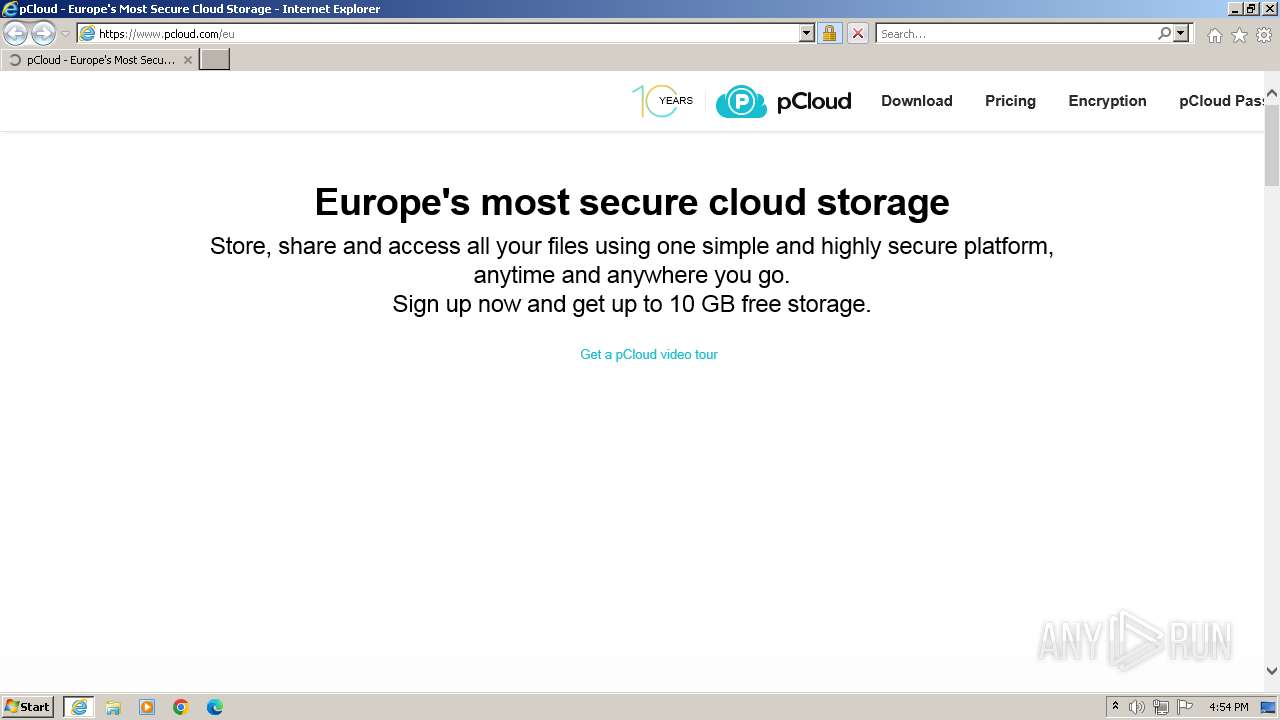Go back with the browser Back arrow

[16, 34]
